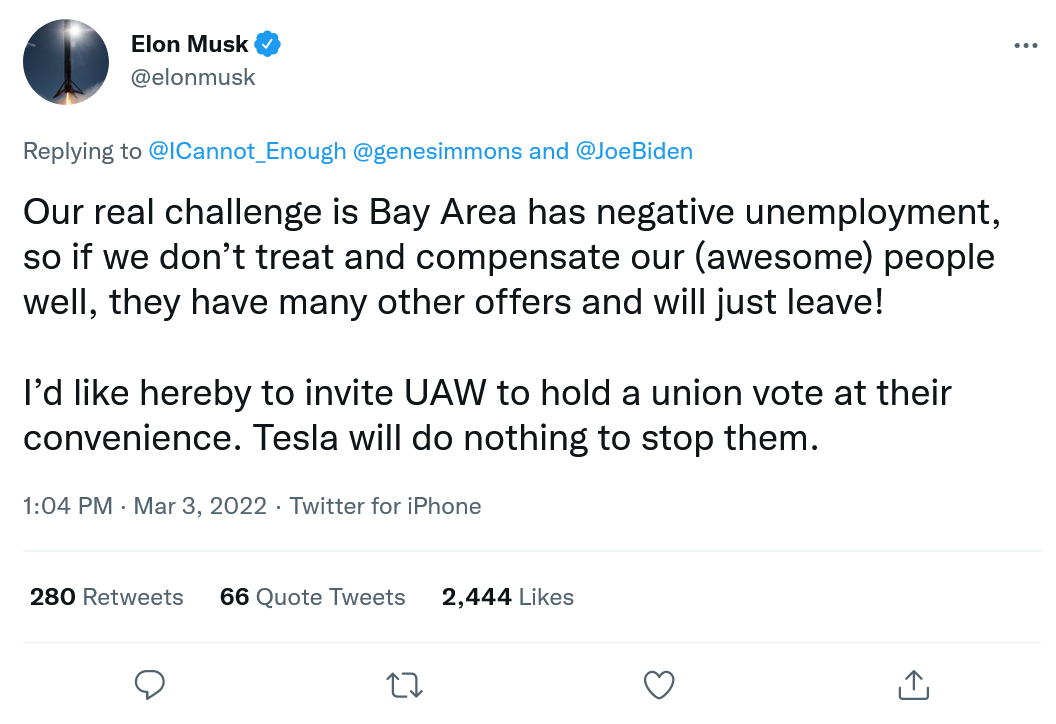
Task: Show the 2,444 Likes list
Action: click(507, 597)
